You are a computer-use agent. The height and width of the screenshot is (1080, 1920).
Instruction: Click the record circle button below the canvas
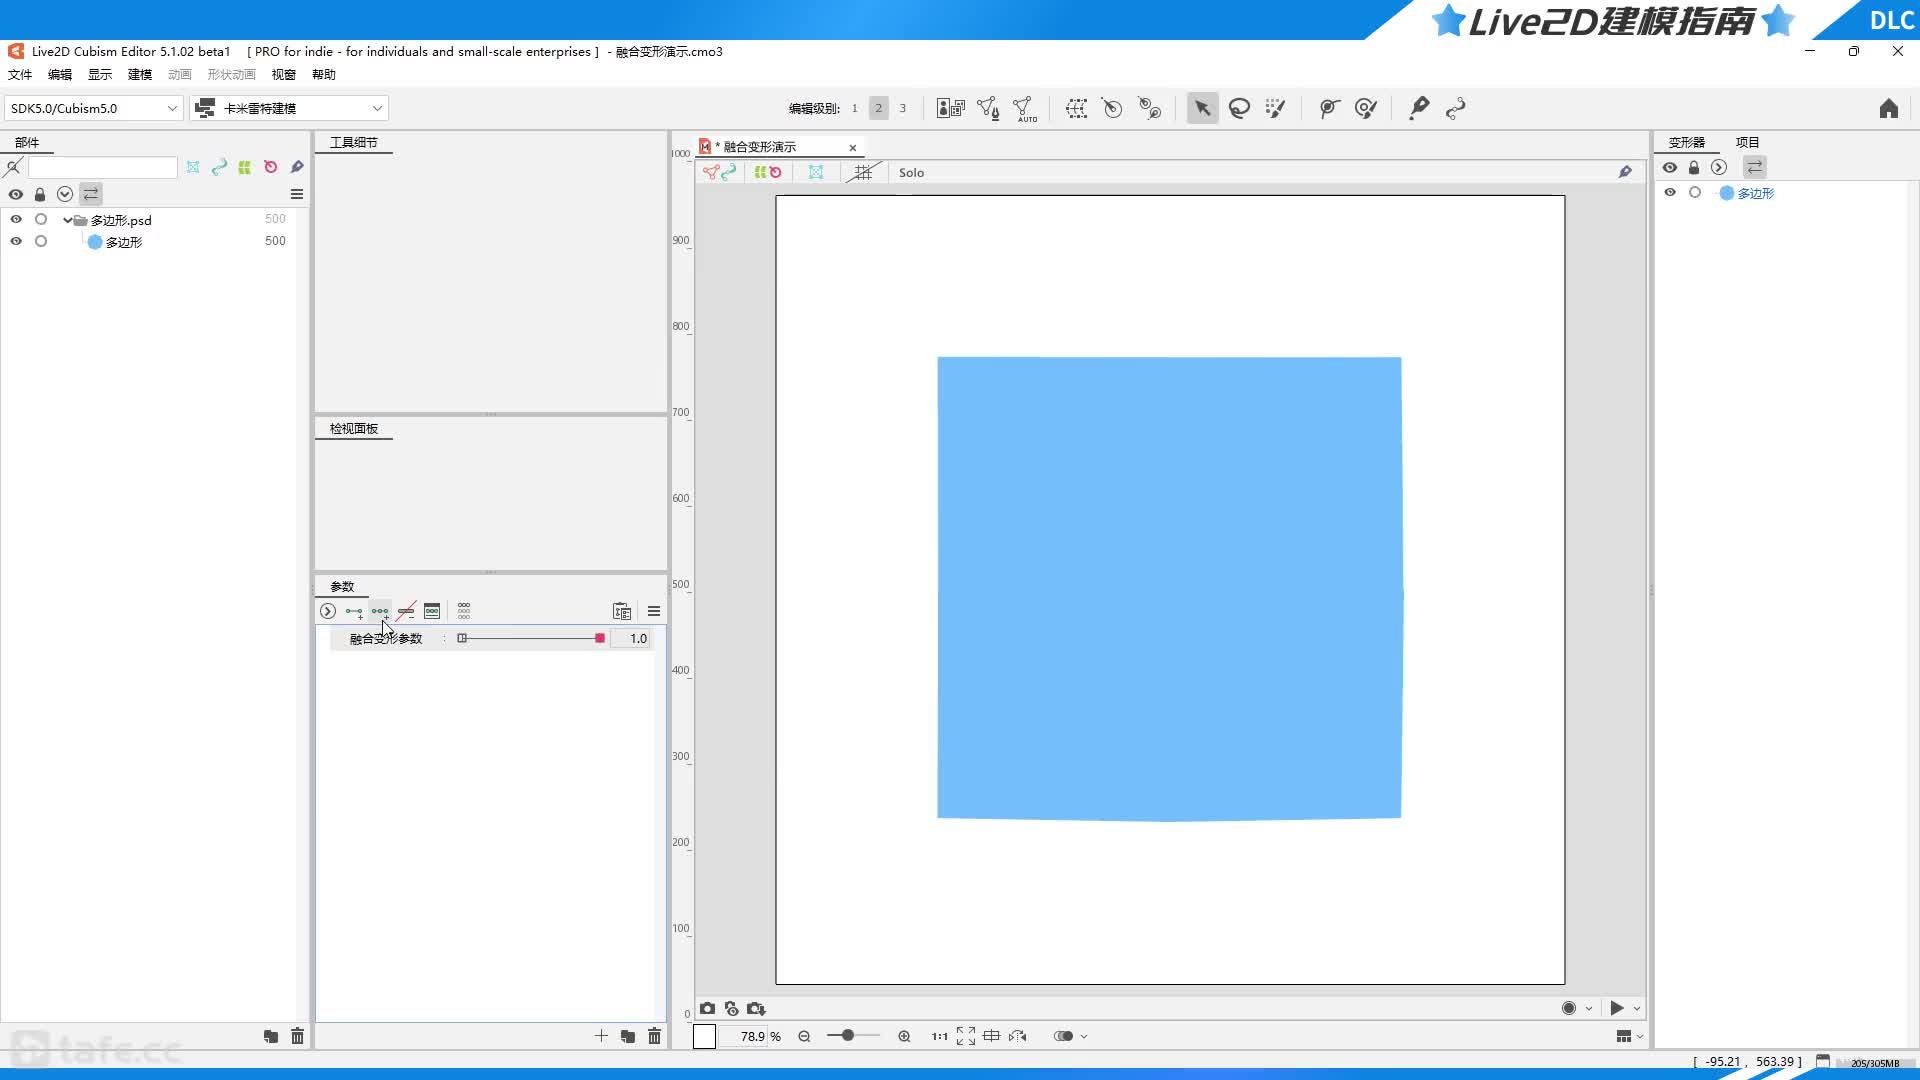click(x=1569, y=1008)
